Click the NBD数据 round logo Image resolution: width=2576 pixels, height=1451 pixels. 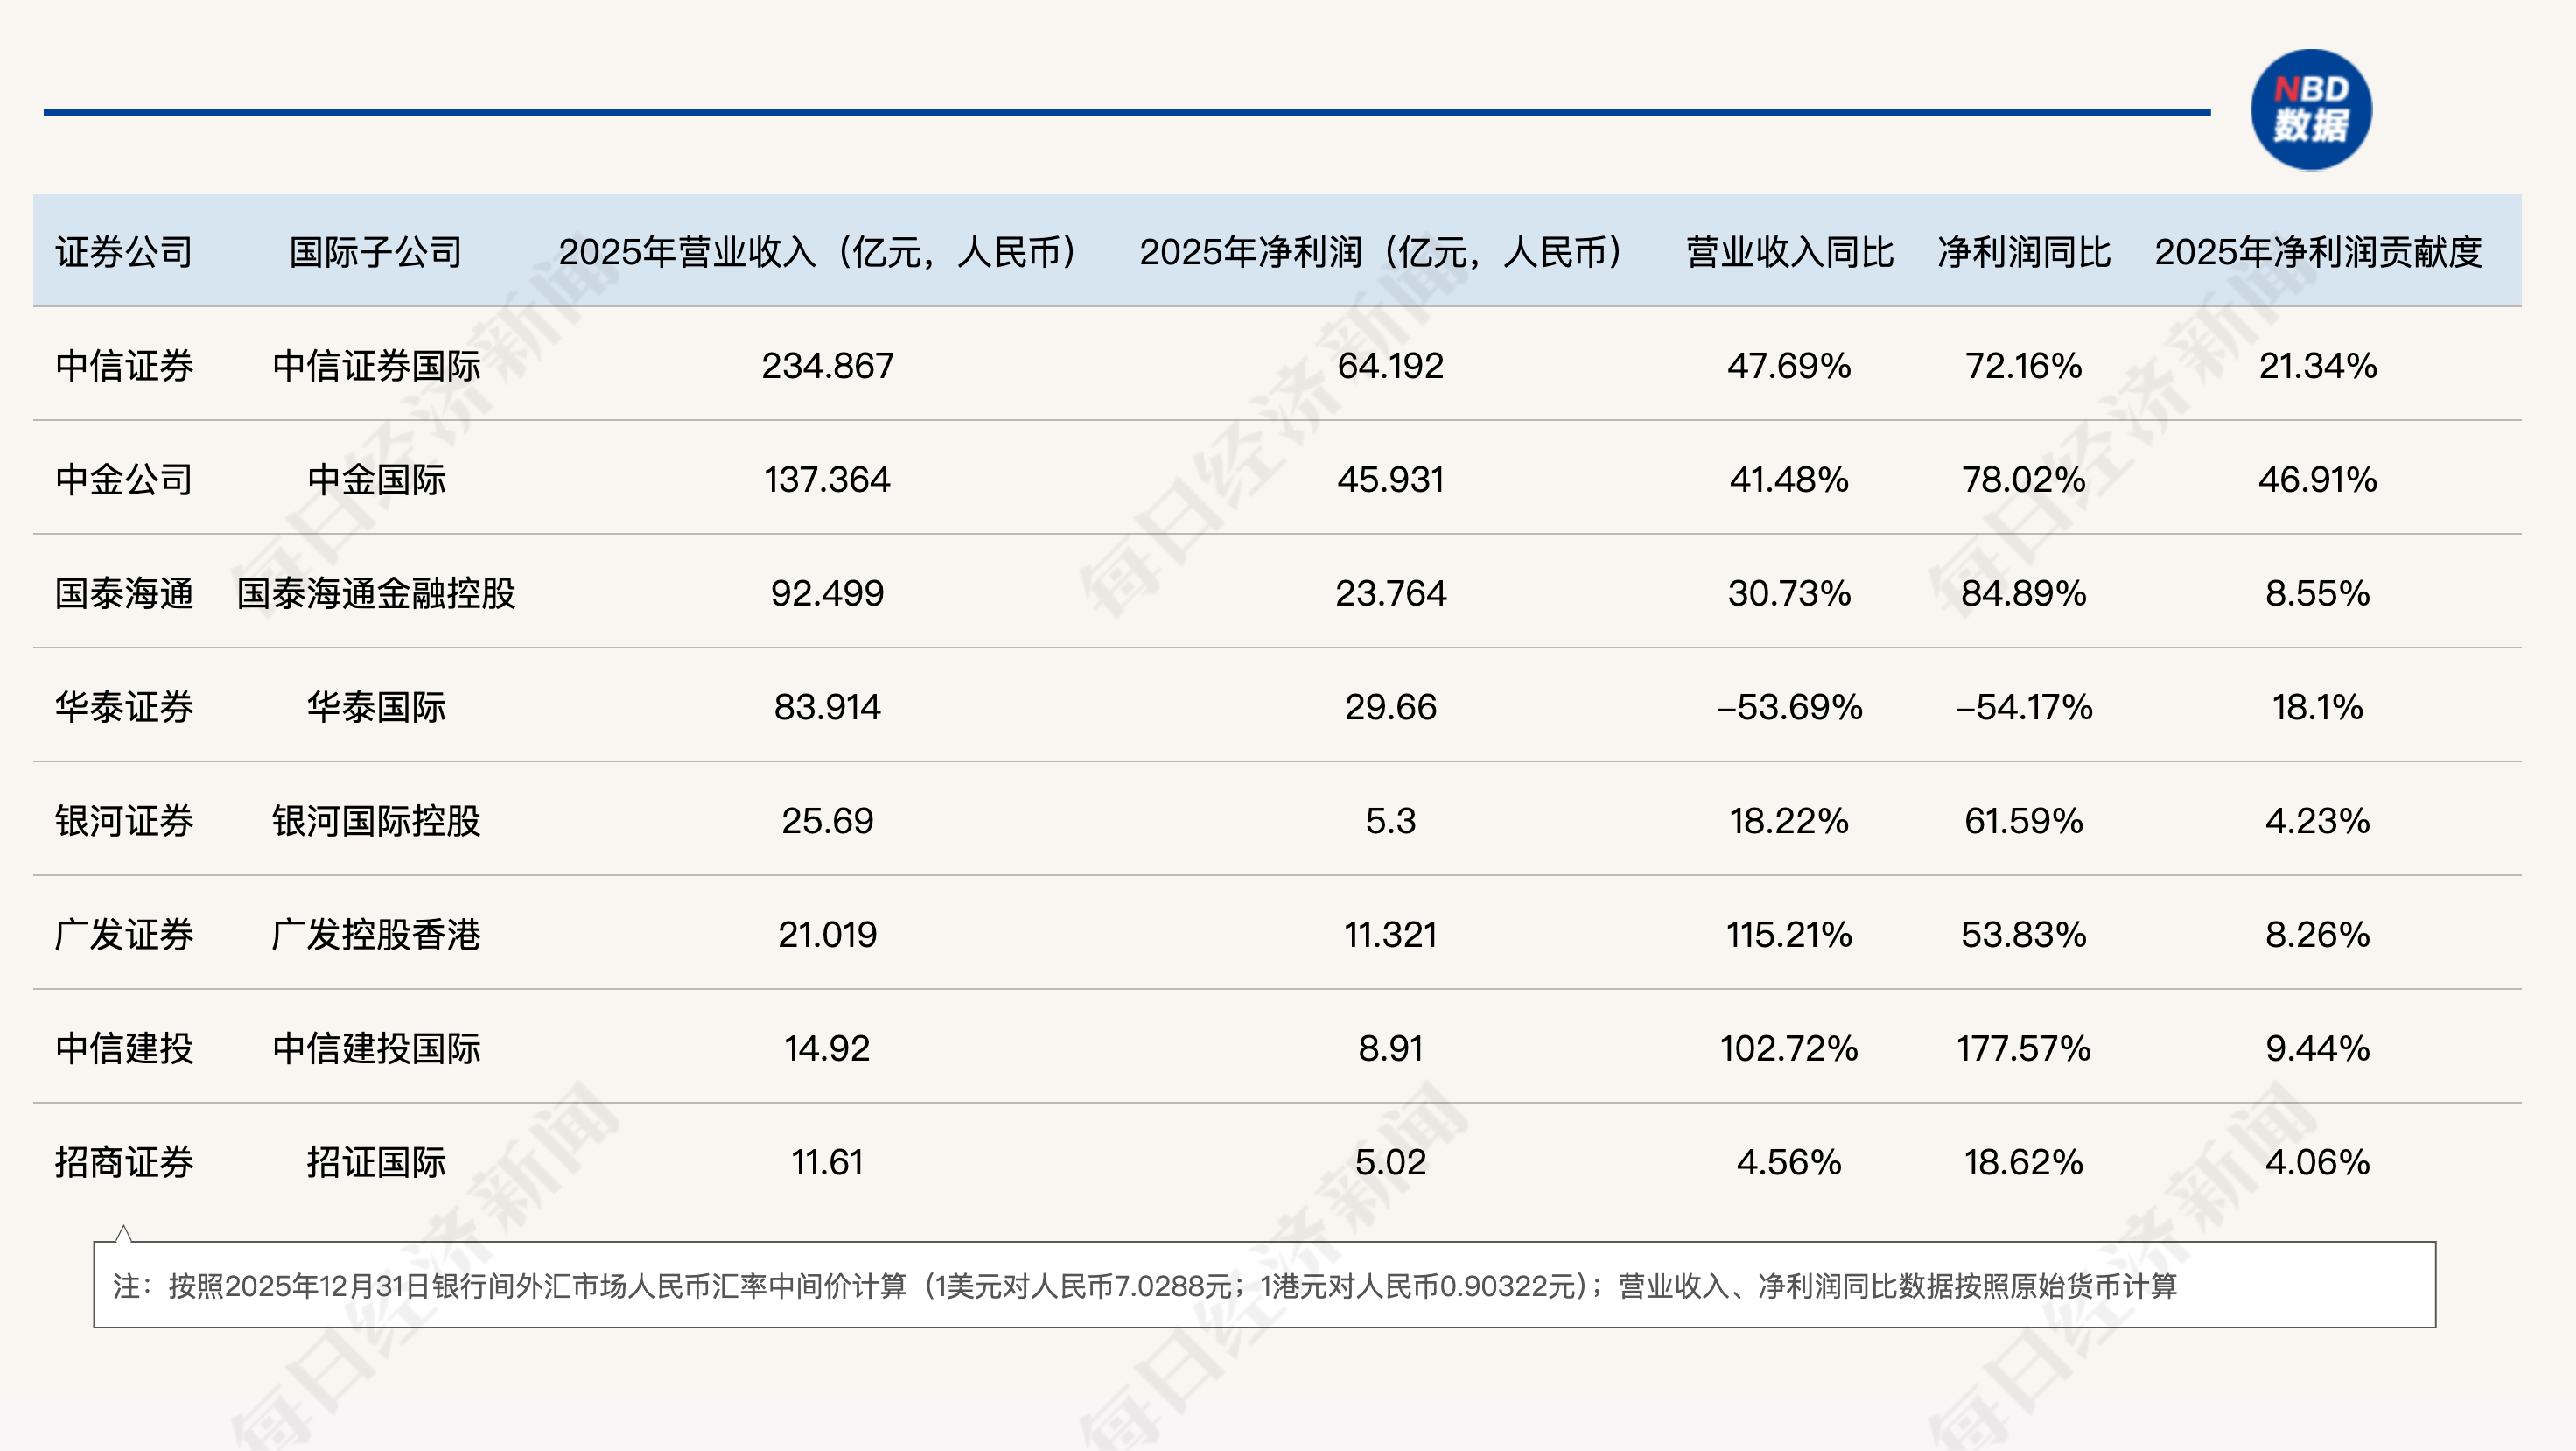click(x=2310, y=109)
